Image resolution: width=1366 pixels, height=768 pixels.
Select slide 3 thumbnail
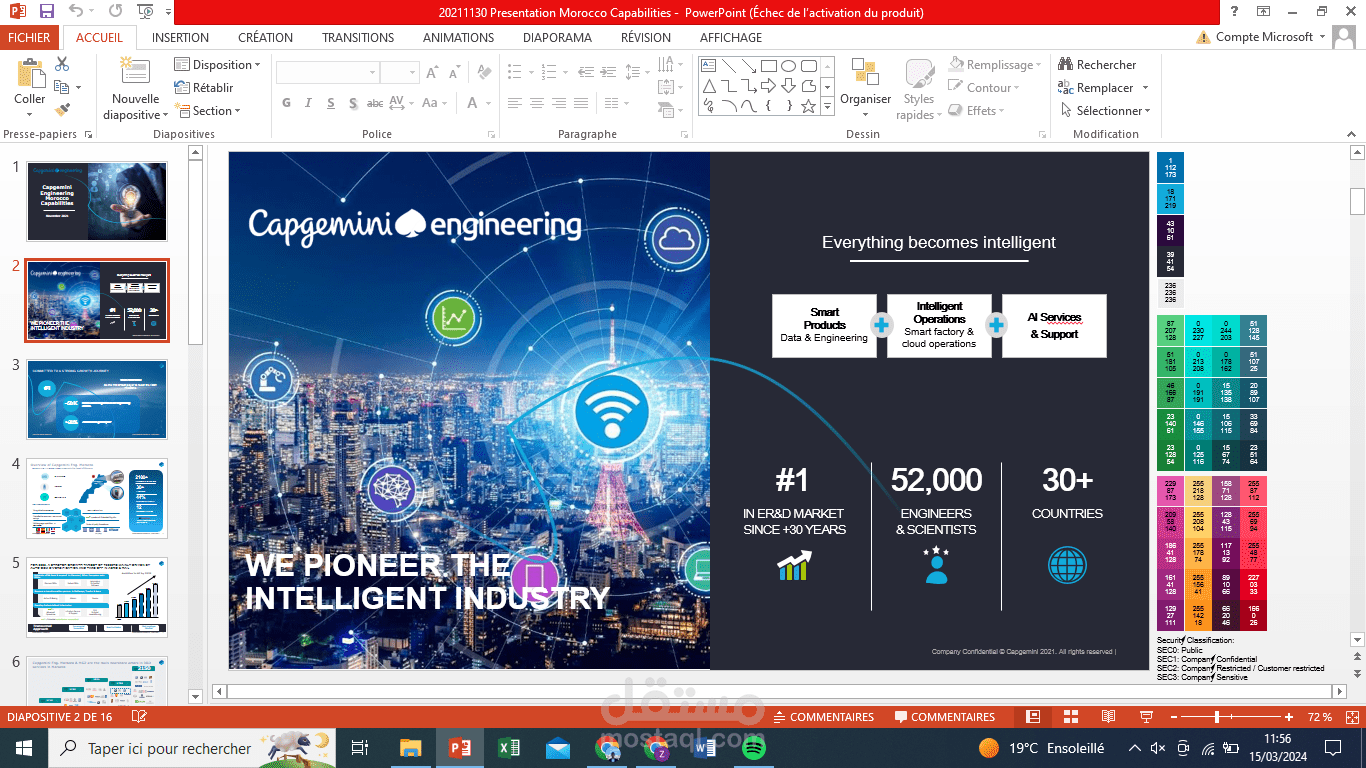click(x=97, y=399)
